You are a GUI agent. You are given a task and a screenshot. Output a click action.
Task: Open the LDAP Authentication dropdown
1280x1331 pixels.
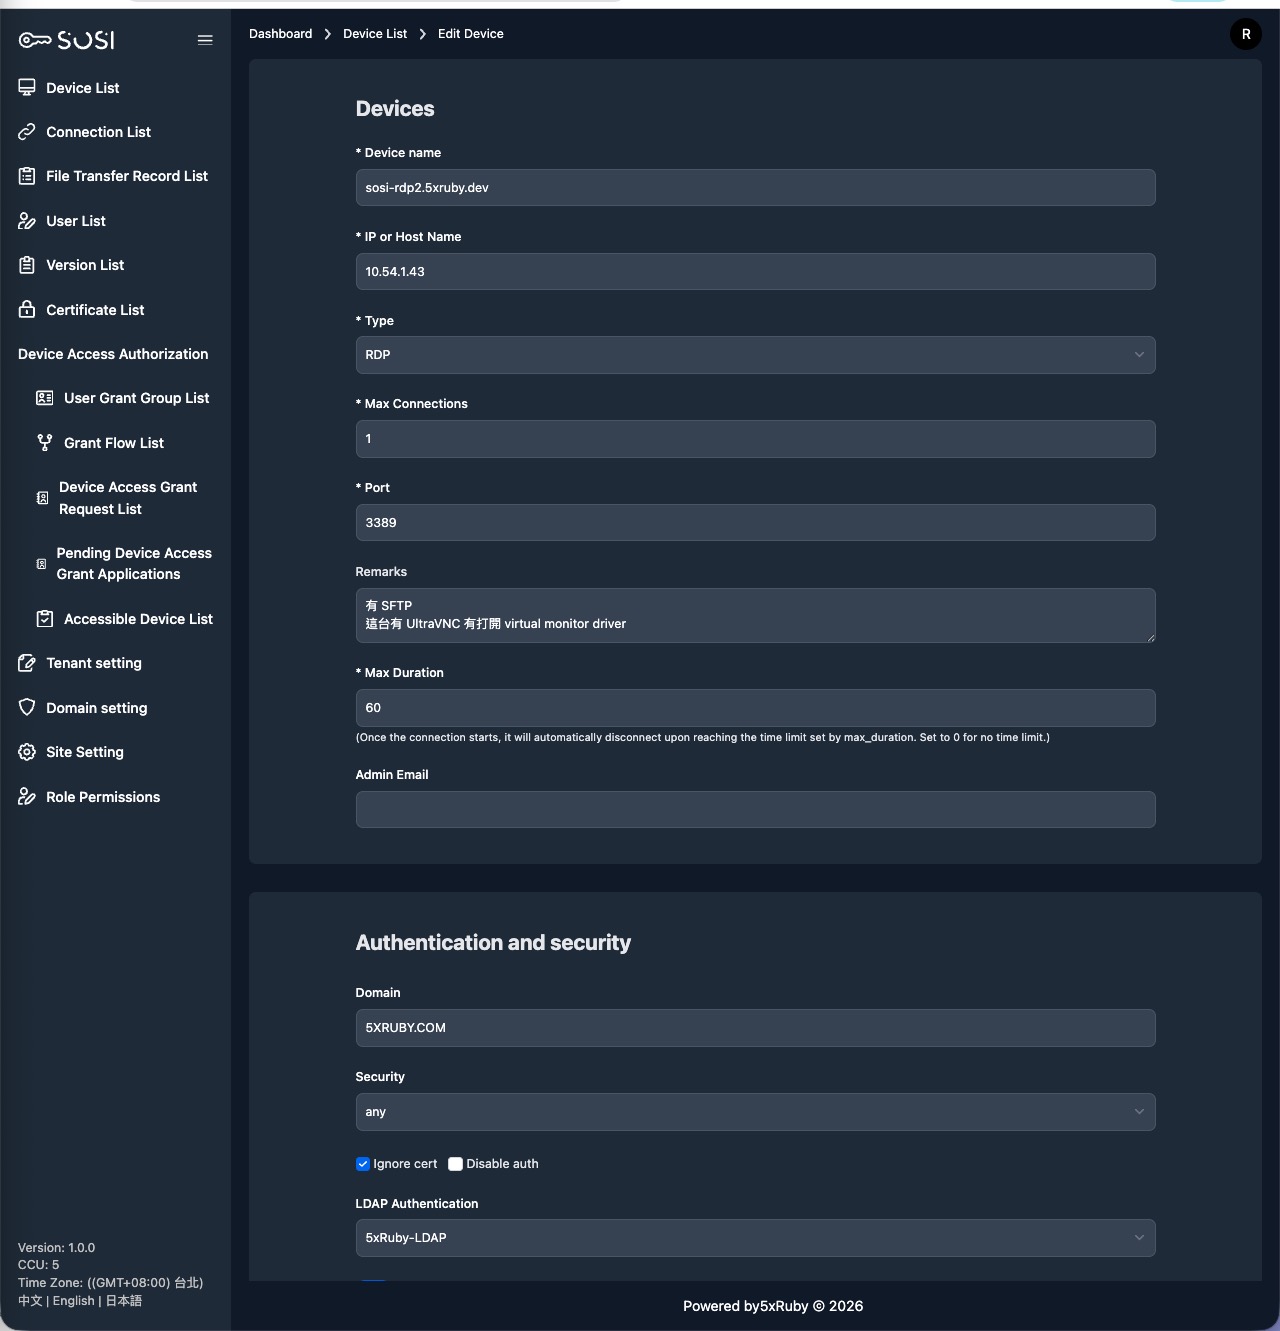point(755,1238)
